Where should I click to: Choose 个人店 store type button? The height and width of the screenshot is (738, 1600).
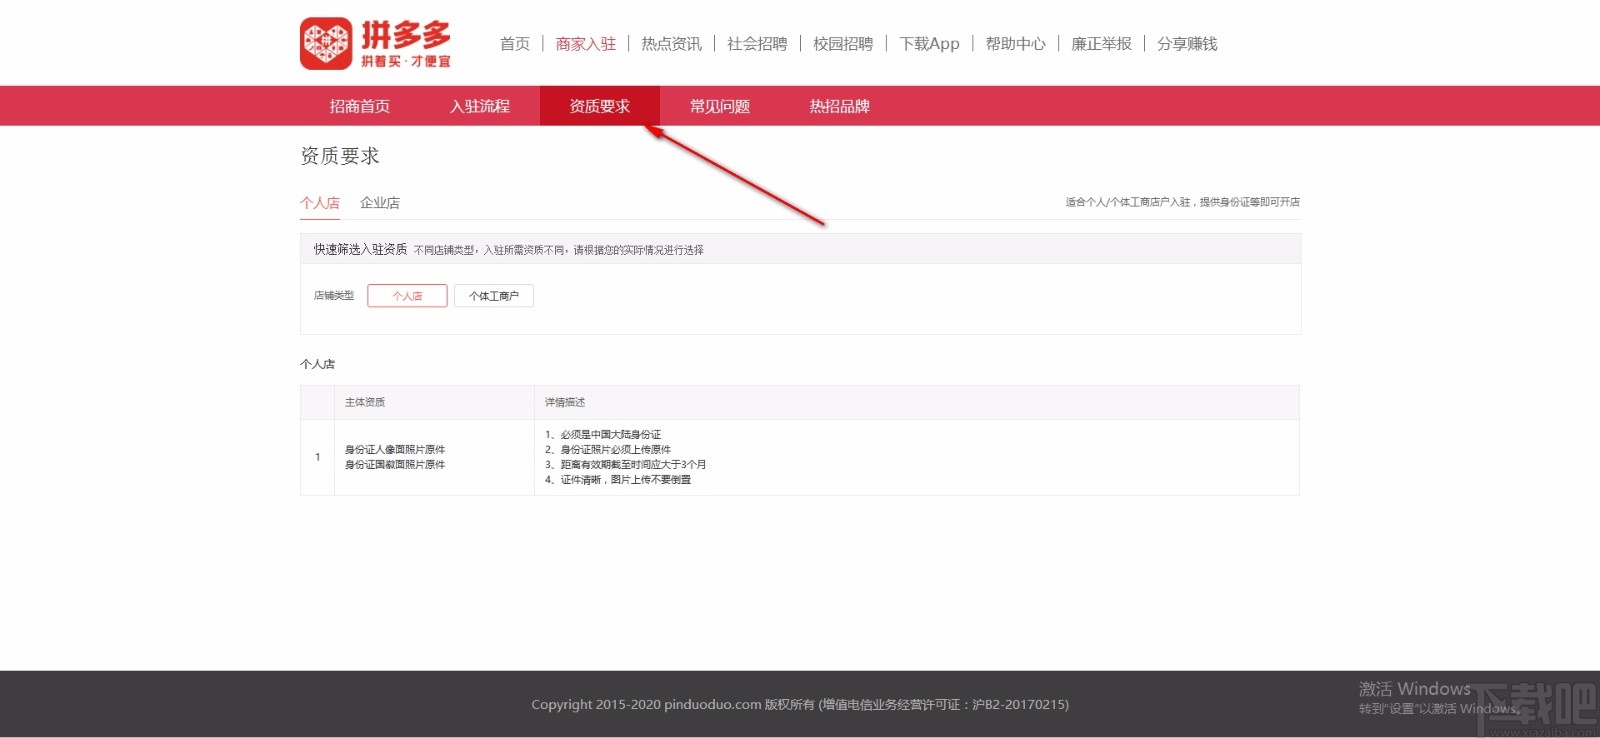coord(407,296)
